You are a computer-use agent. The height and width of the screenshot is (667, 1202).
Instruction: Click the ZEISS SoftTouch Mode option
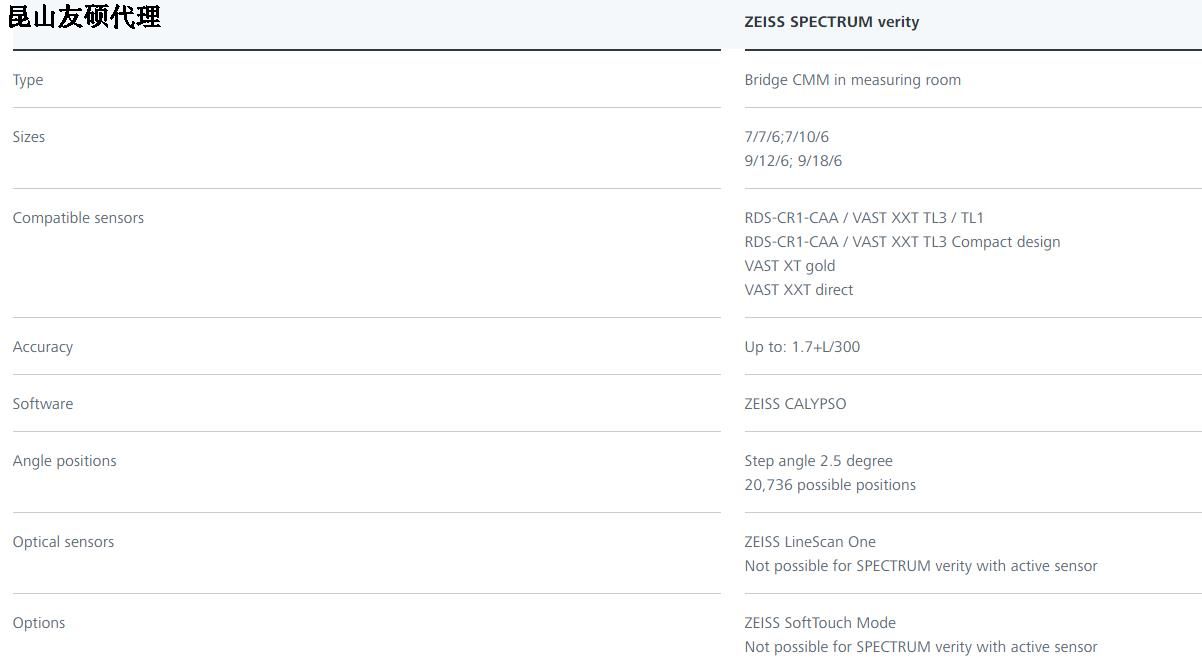point(820,623)
